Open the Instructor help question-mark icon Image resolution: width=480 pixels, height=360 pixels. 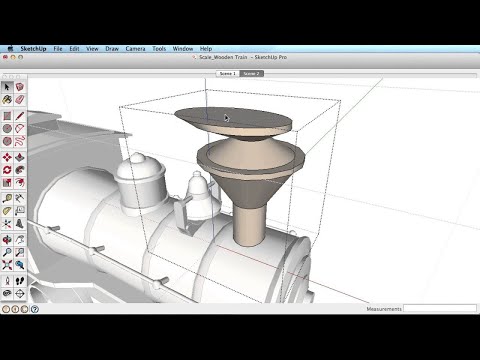click(x=35, y=309)
